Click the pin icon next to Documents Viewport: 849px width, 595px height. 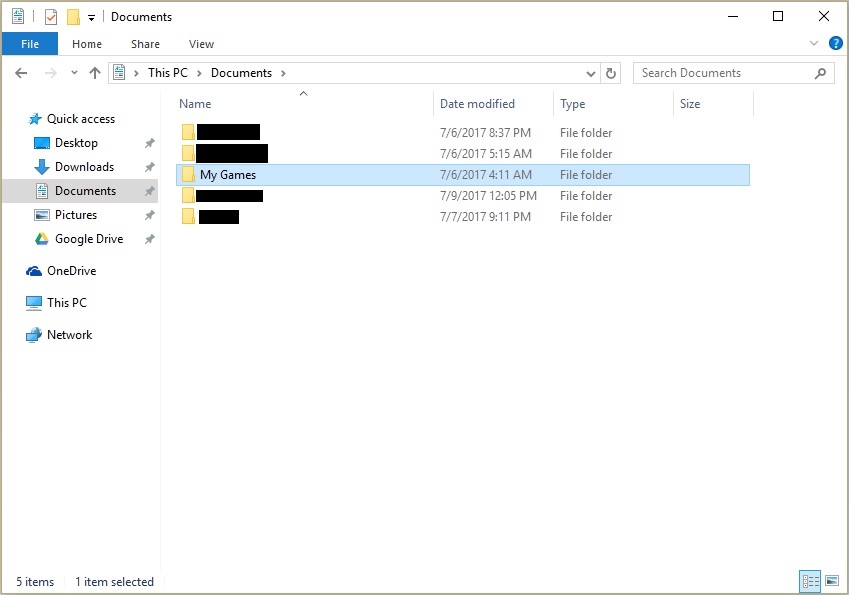coord(150,191)
